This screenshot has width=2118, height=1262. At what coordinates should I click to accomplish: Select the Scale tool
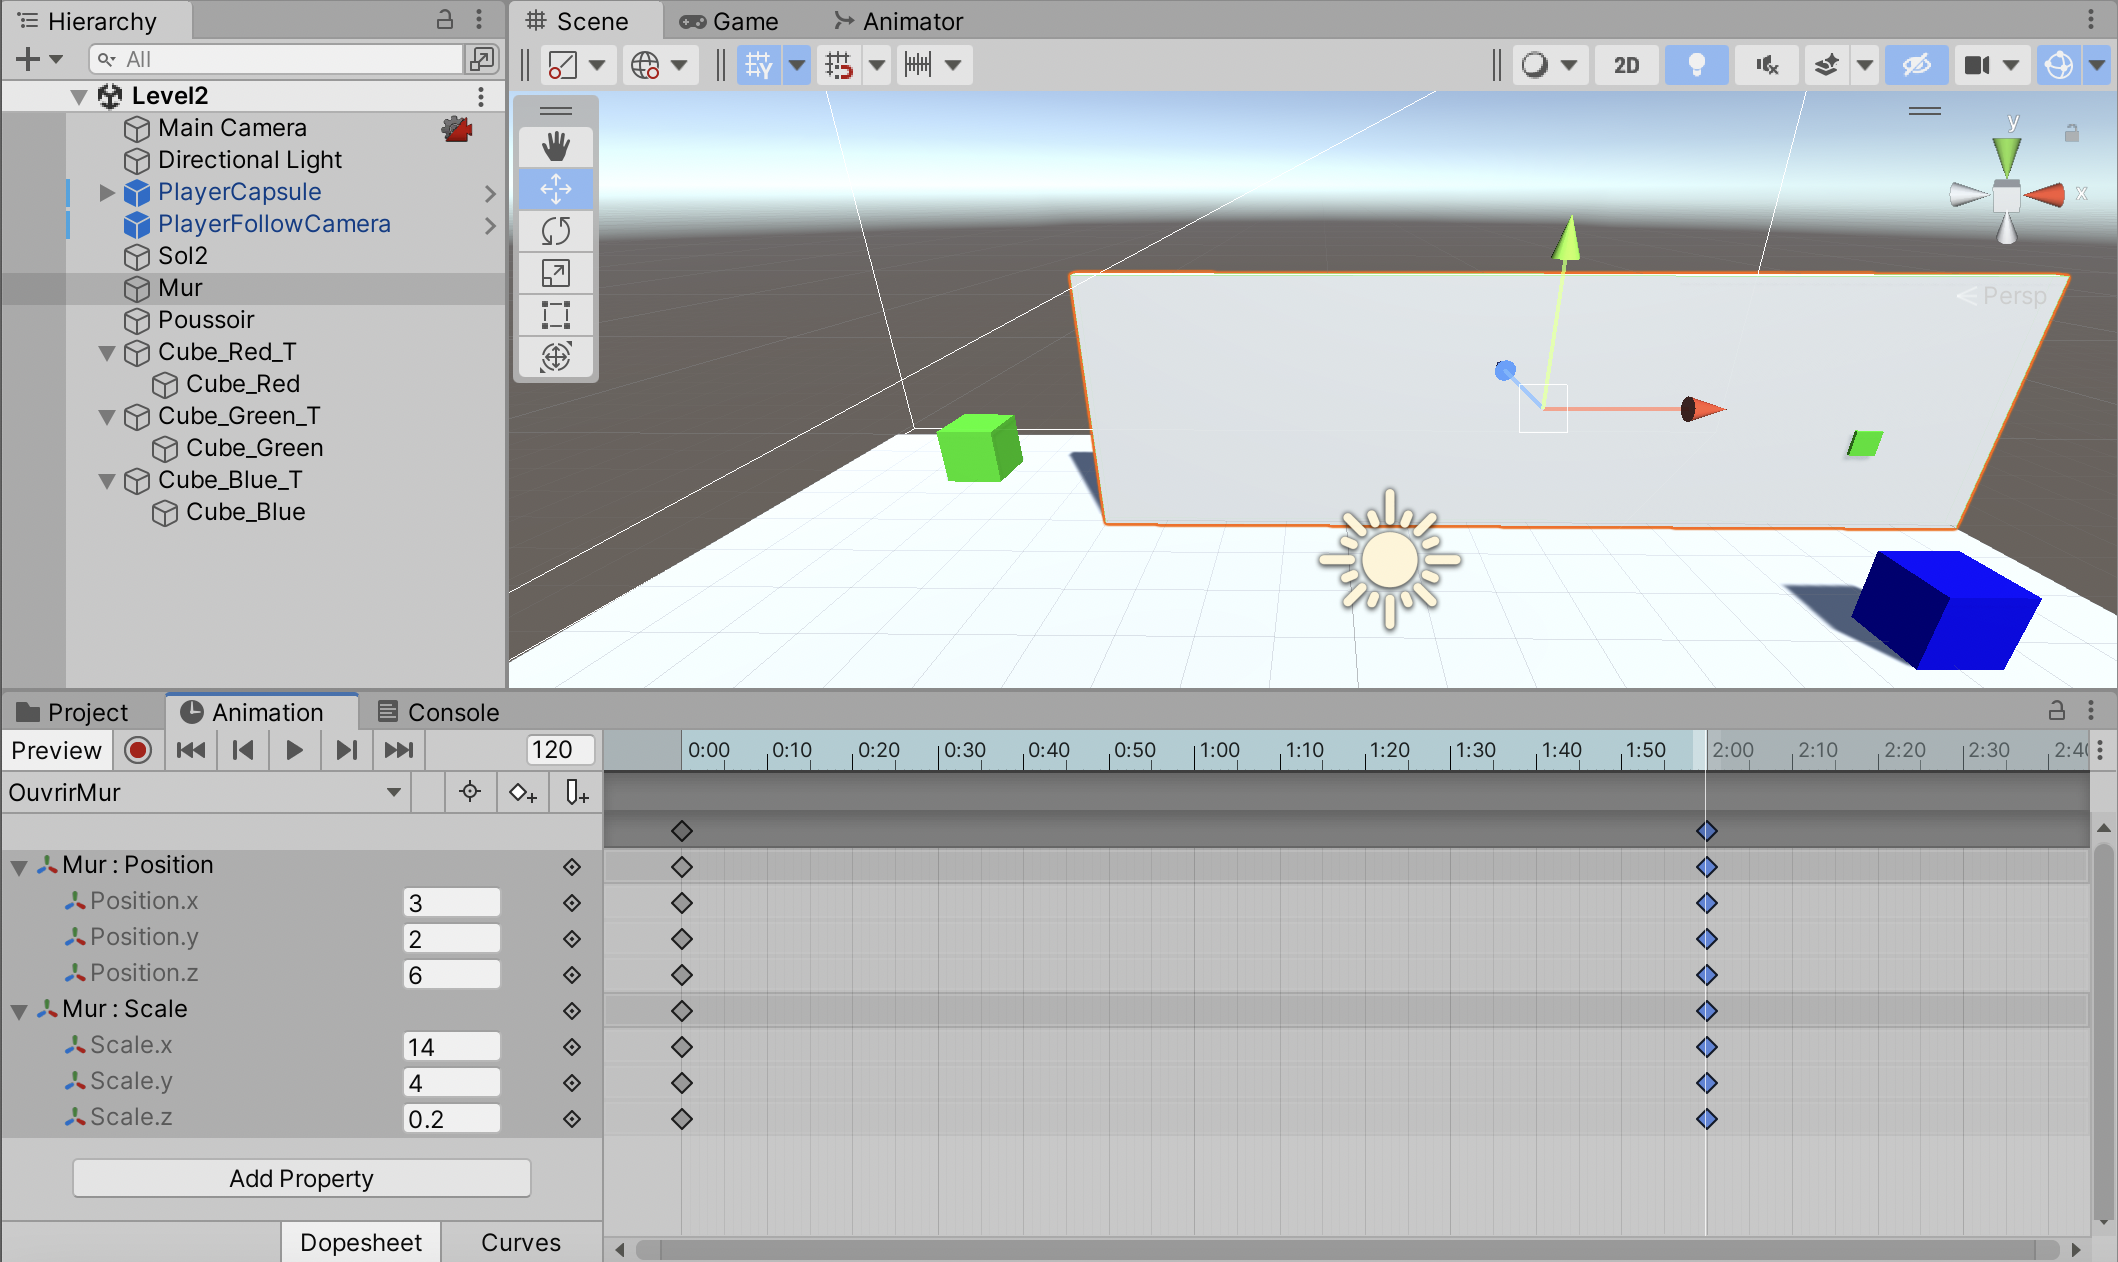(556, 273)
